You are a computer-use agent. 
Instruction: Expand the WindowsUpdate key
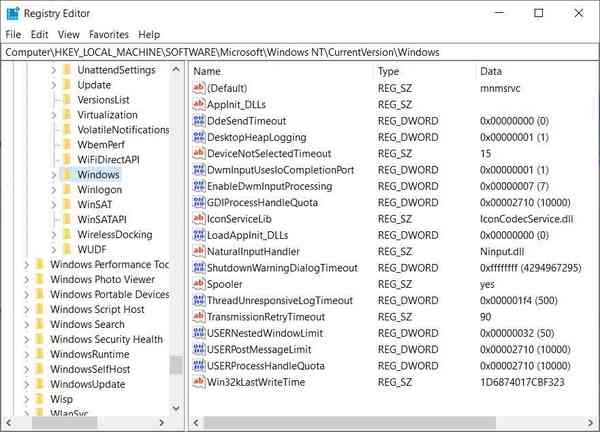(26, 384)
